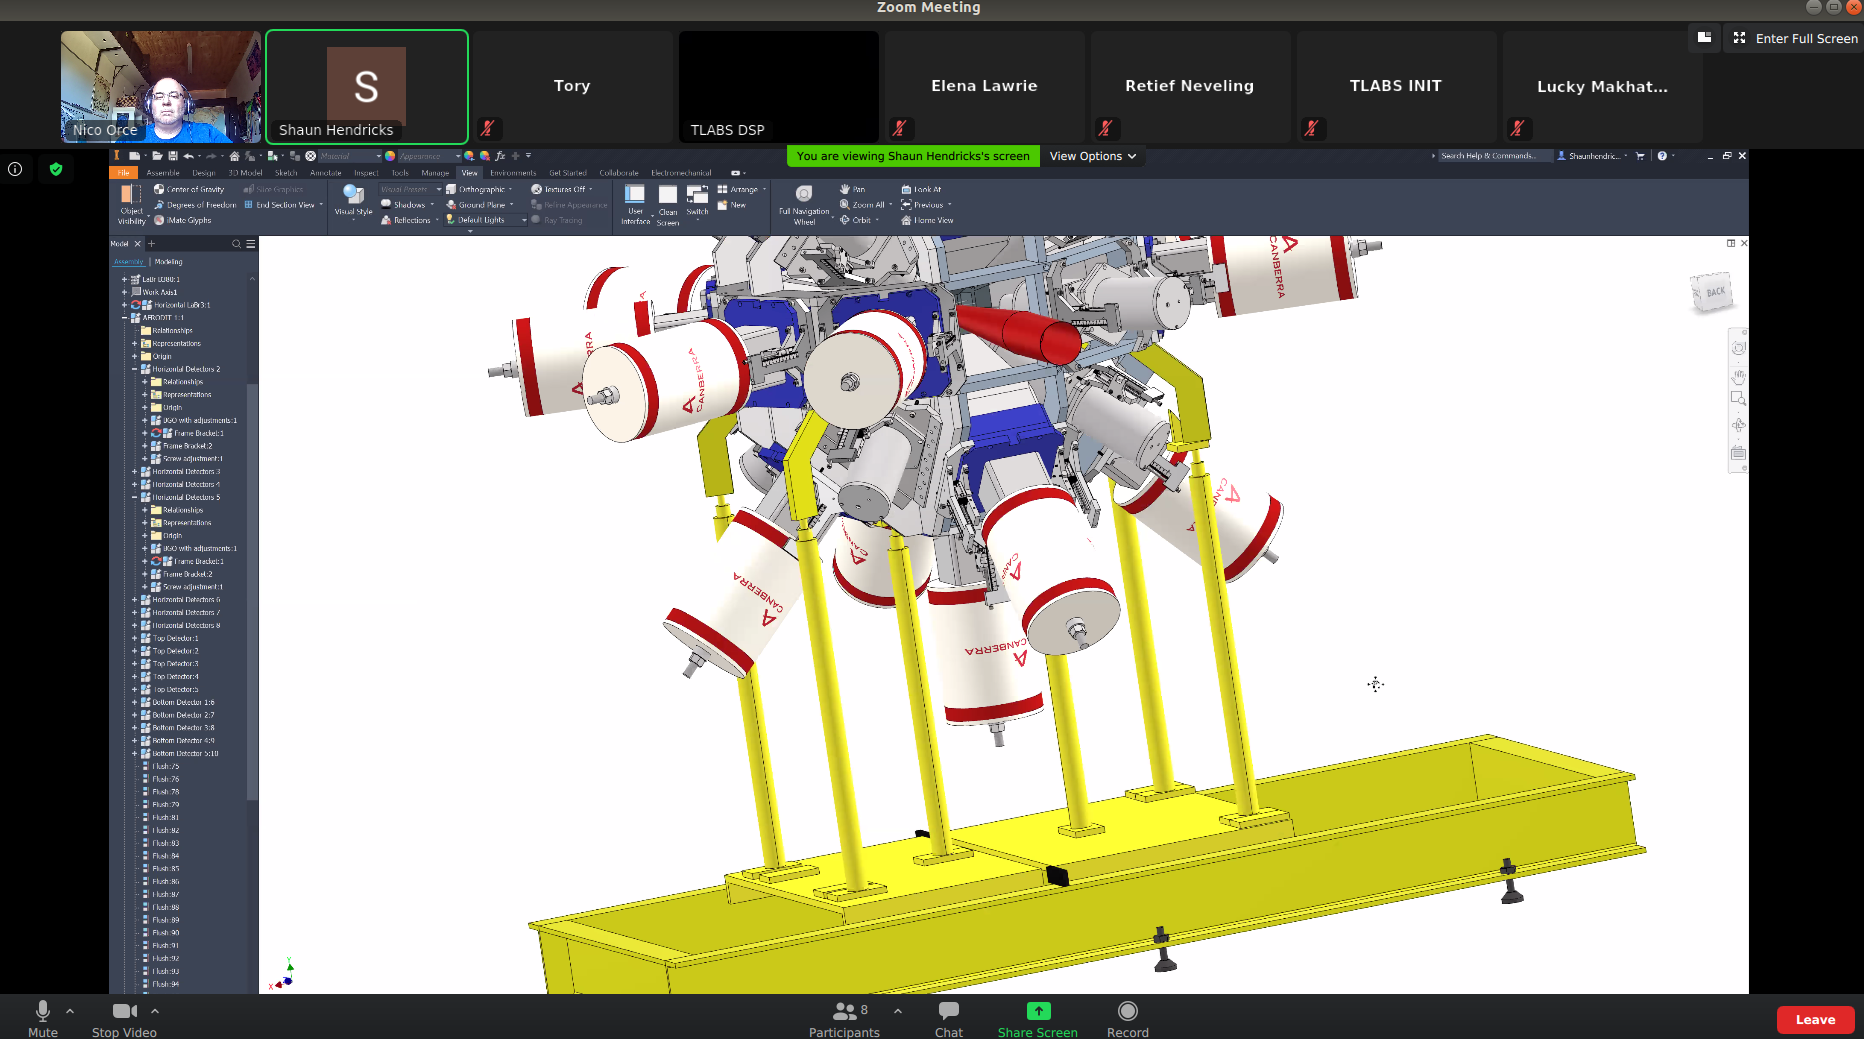1864x1039 pixels.
Task: Open the Textures Off dropdown
Action: (x=561, y=189)
